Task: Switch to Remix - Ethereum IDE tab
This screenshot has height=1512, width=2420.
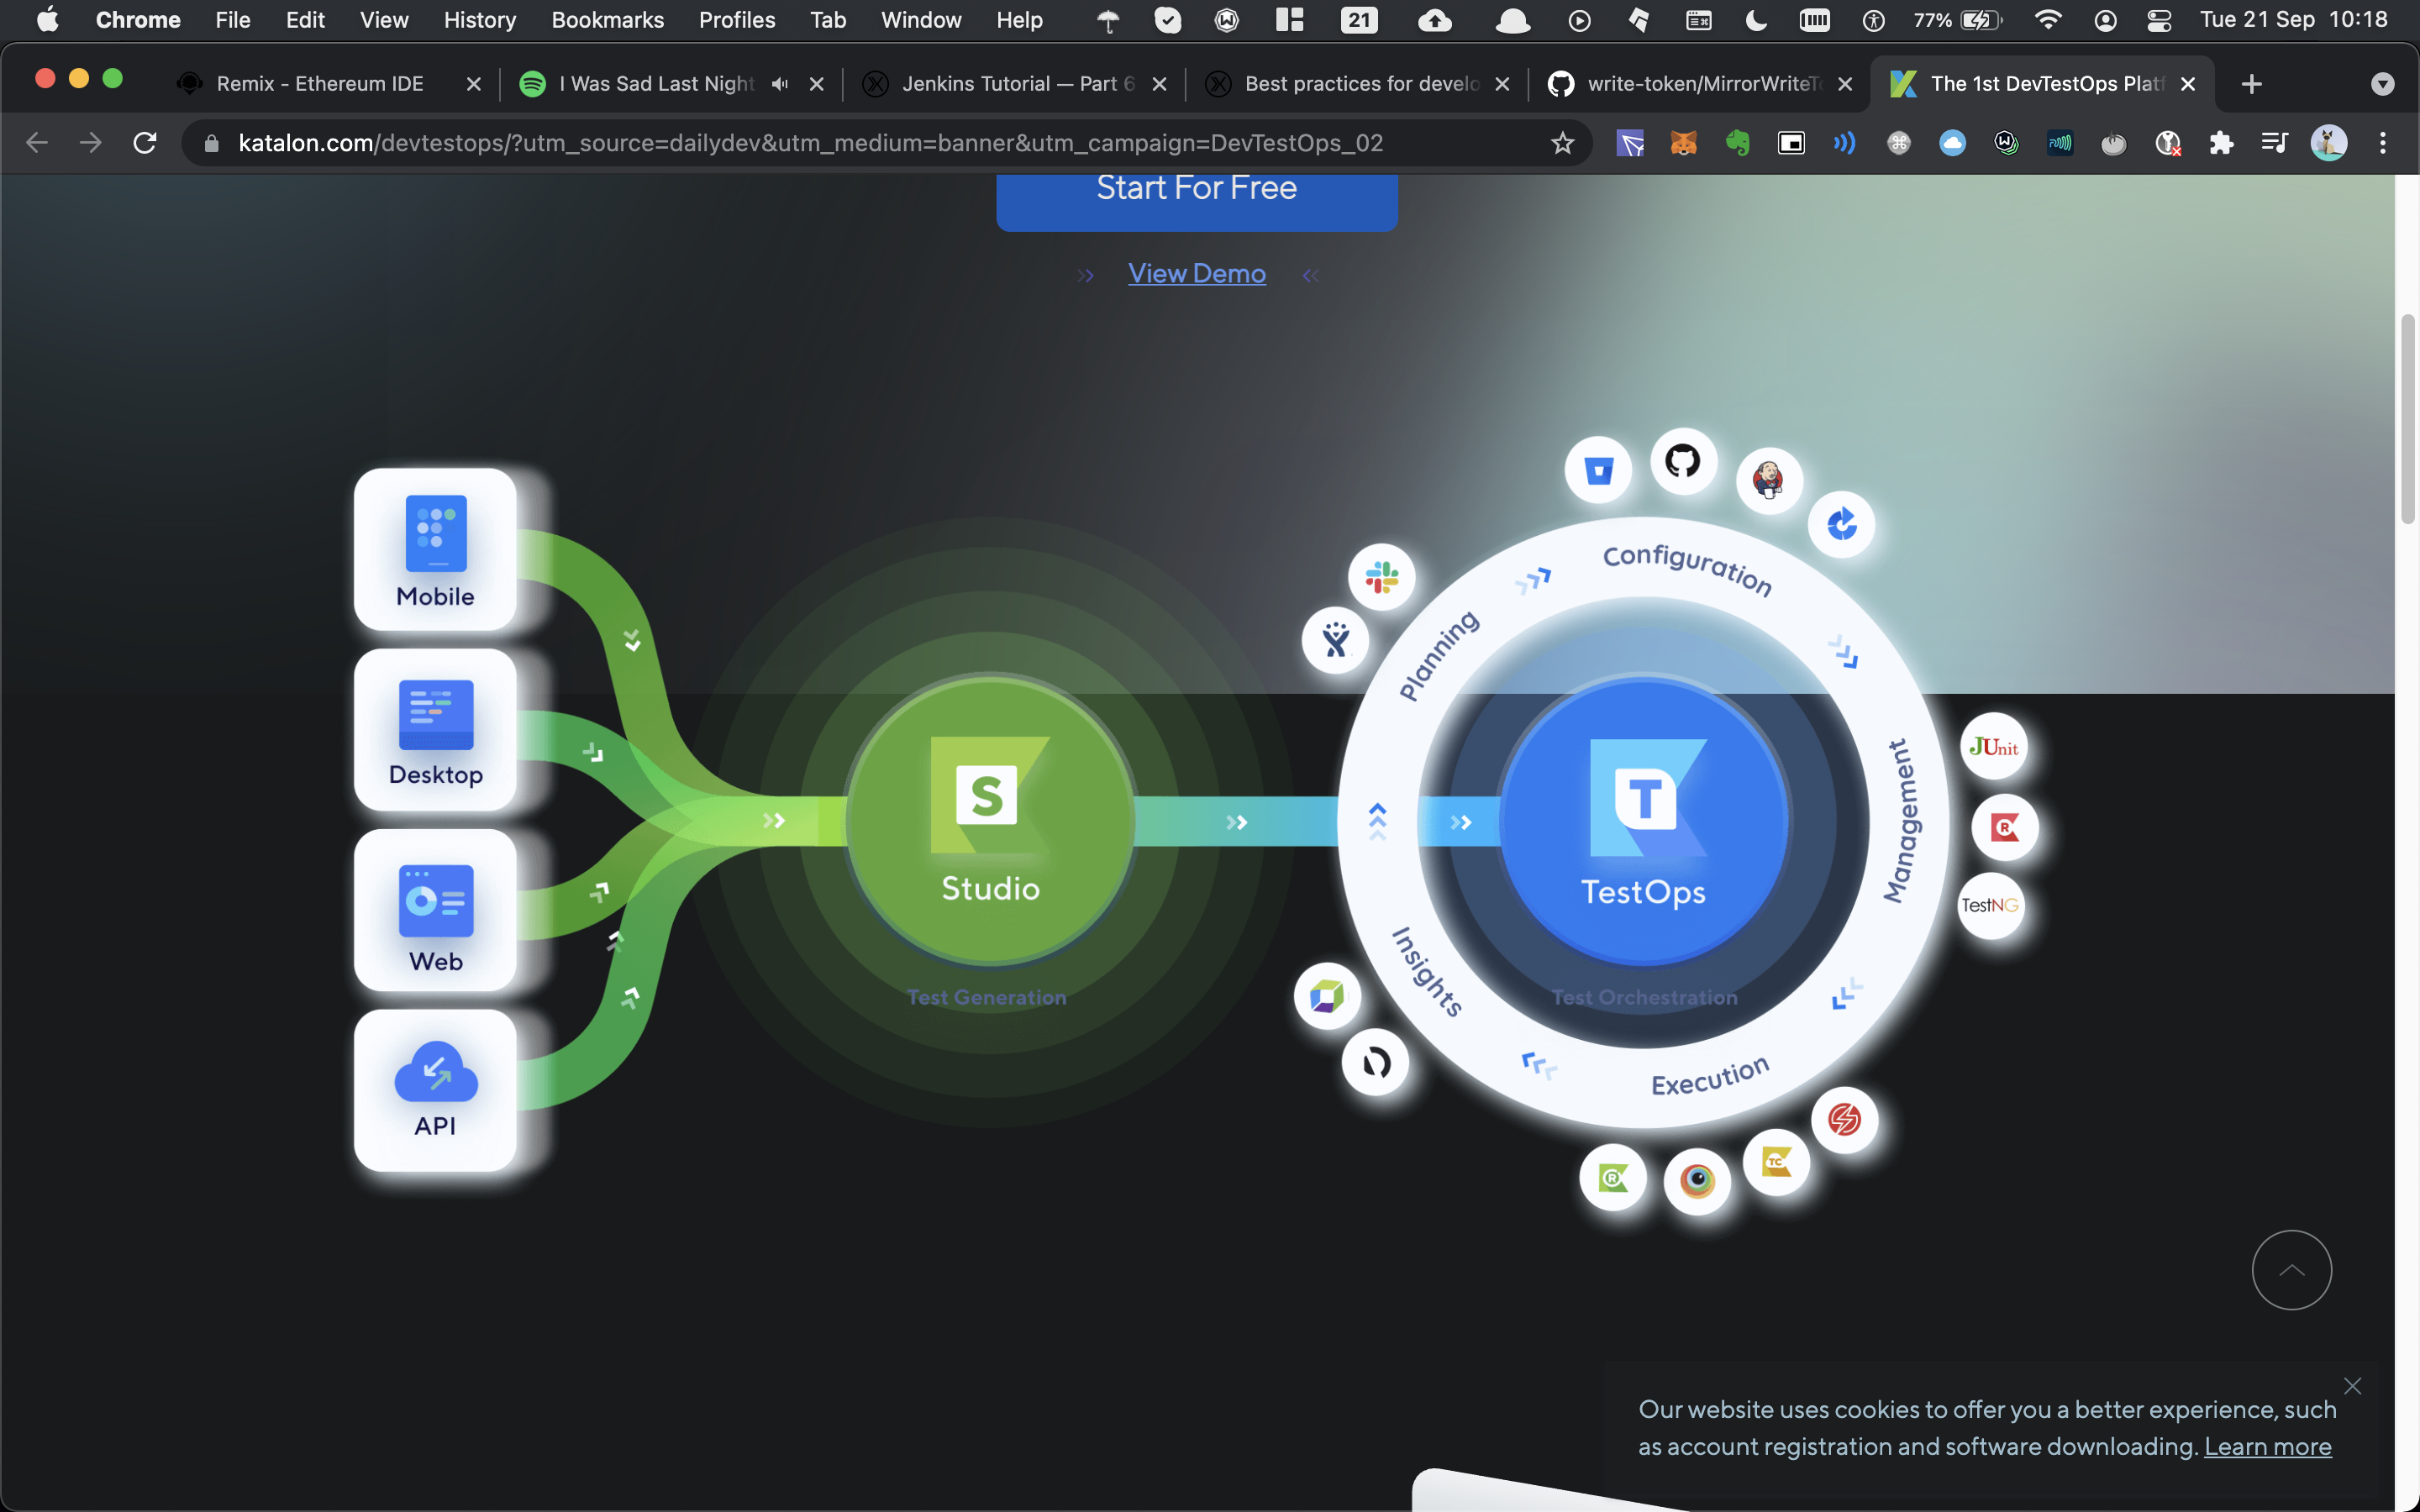Action: (x=320, y=84)
